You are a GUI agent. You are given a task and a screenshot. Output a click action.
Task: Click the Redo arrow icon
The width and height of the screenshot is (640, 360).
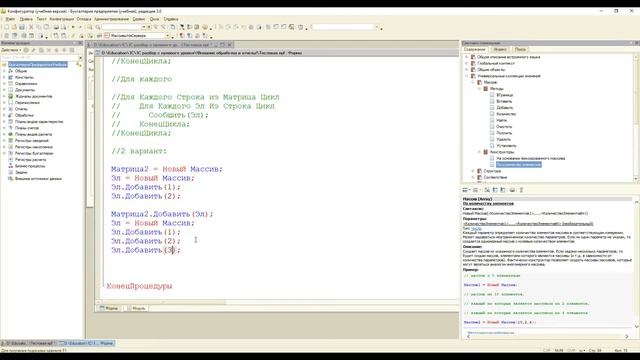tap(80, 27)
